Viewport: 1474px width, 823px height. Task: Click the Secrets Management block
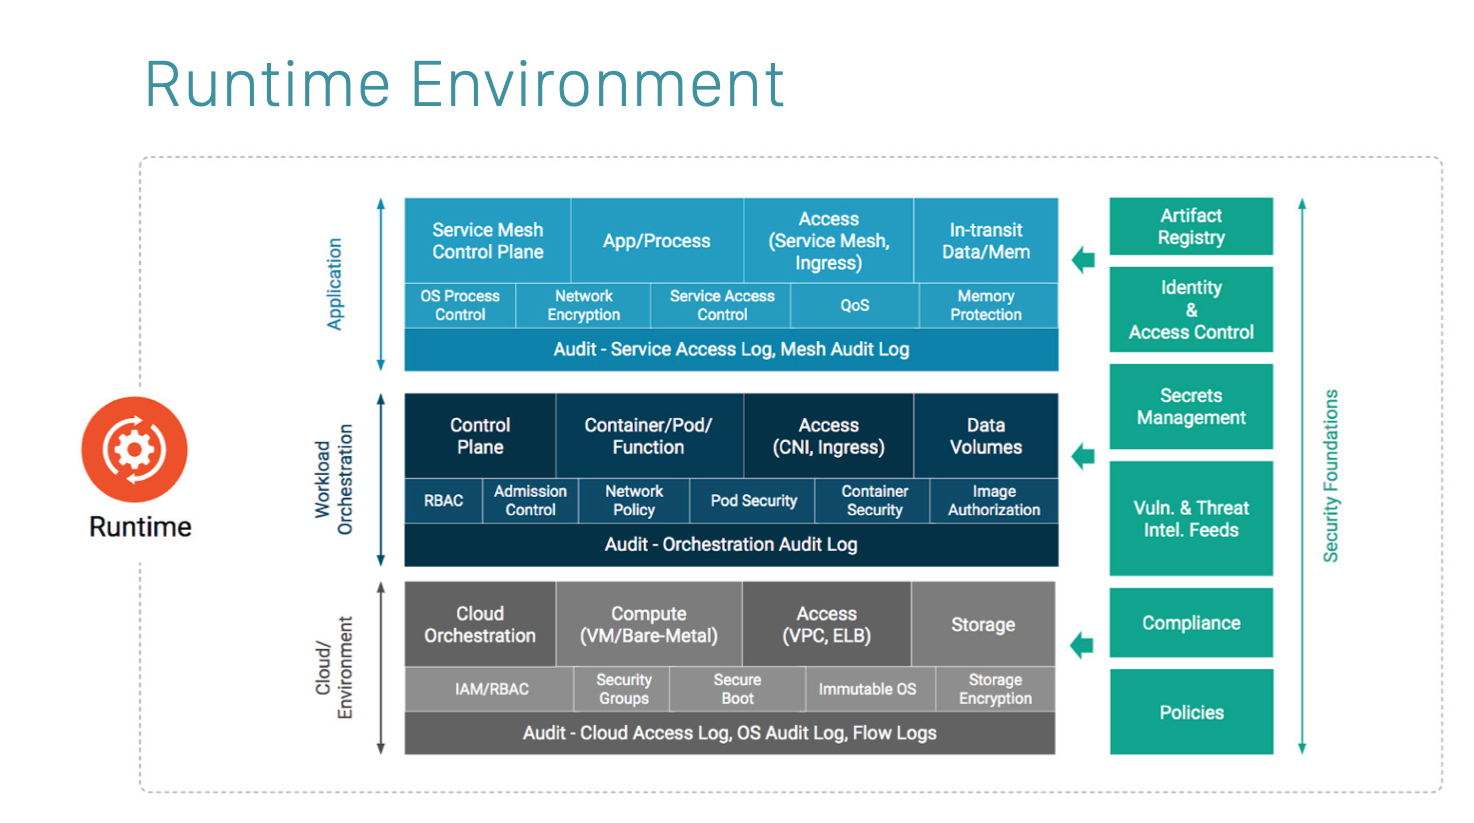pos(1190,406)
